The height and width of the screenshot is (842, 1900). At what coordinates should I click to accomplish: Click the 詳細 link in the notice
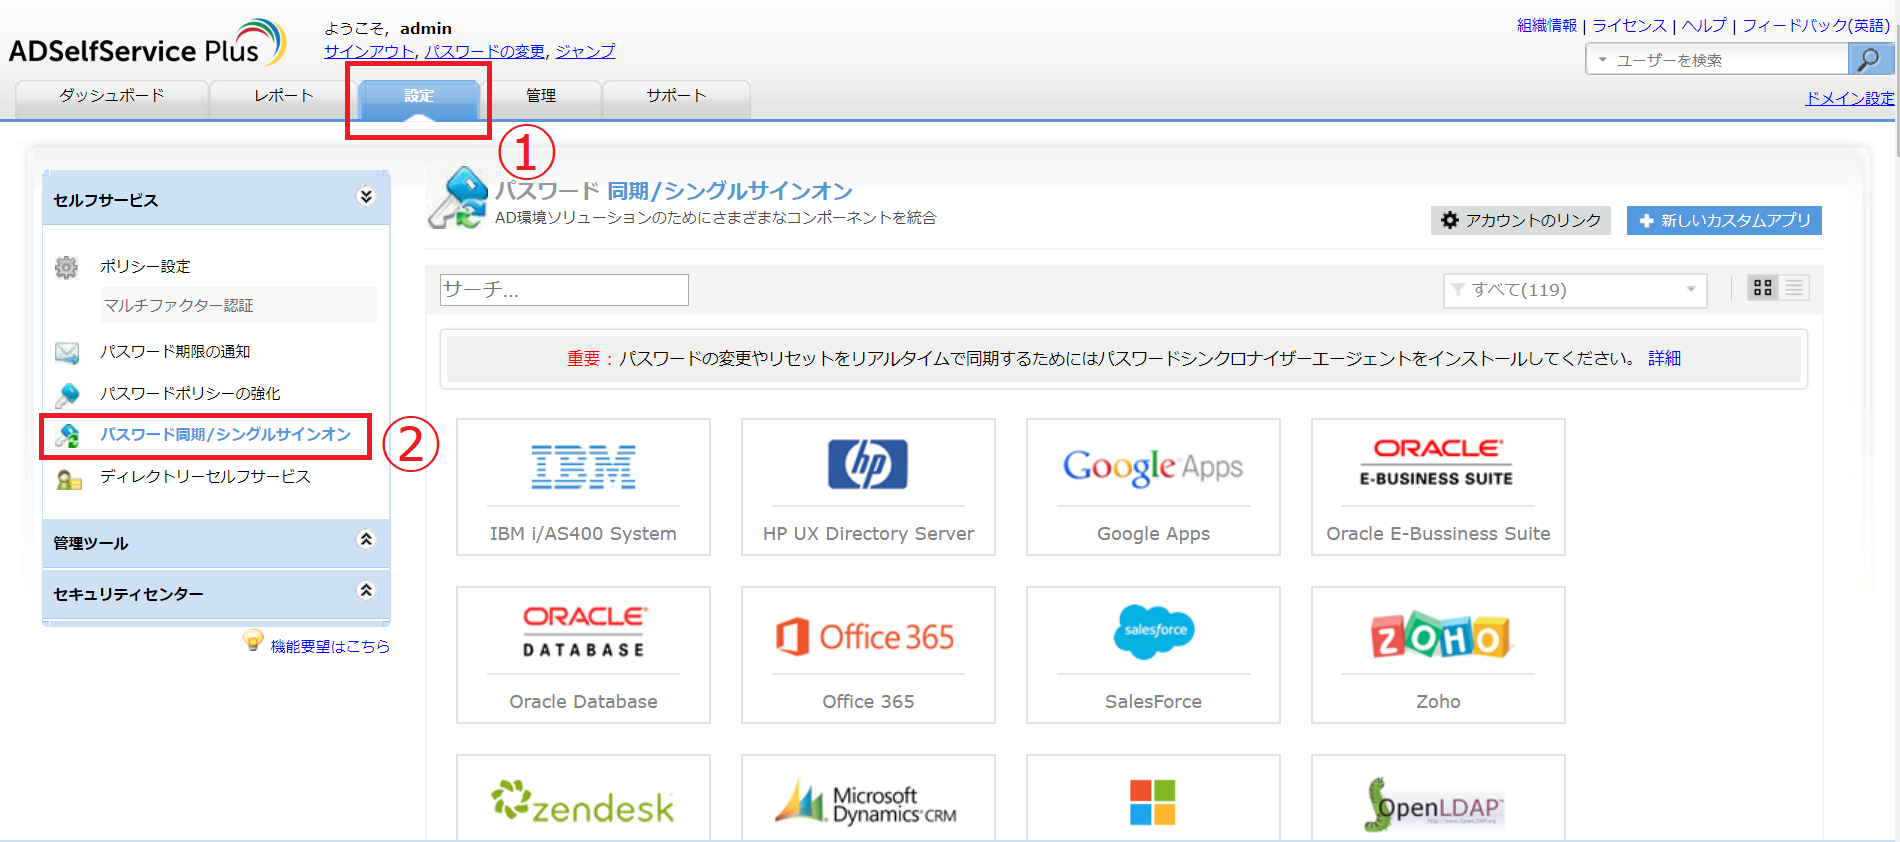point(1665,359)
